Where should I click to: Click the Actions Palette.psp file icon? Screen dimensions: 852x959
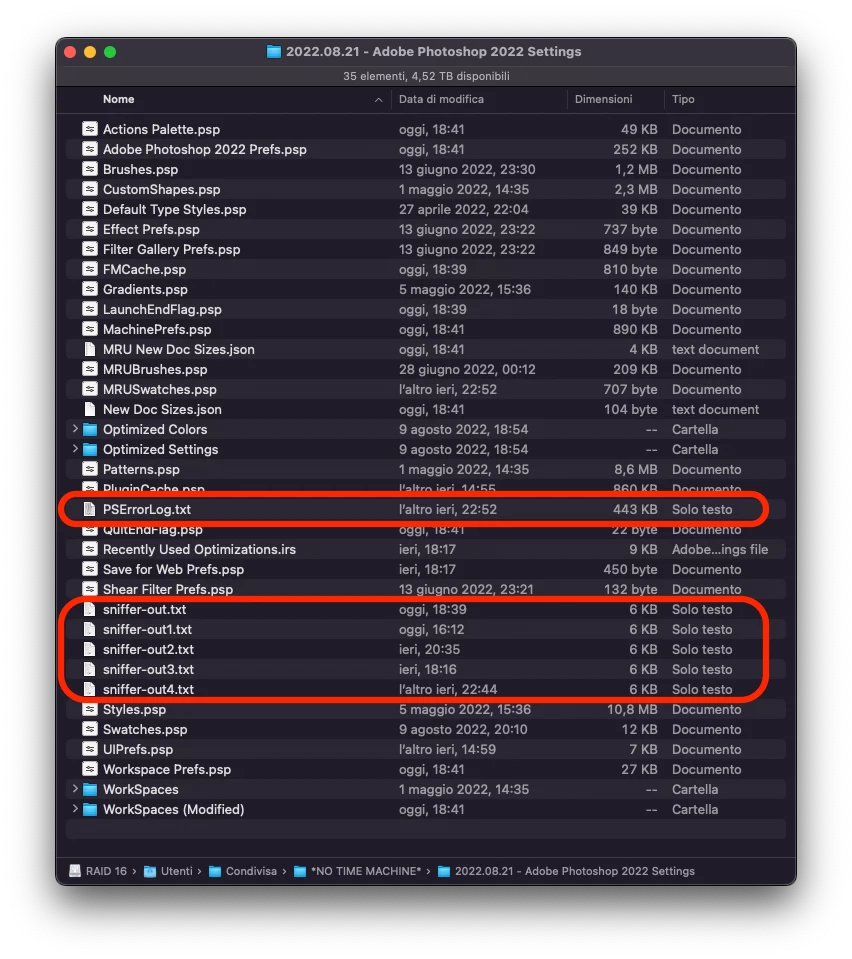(x=90, y=129)
